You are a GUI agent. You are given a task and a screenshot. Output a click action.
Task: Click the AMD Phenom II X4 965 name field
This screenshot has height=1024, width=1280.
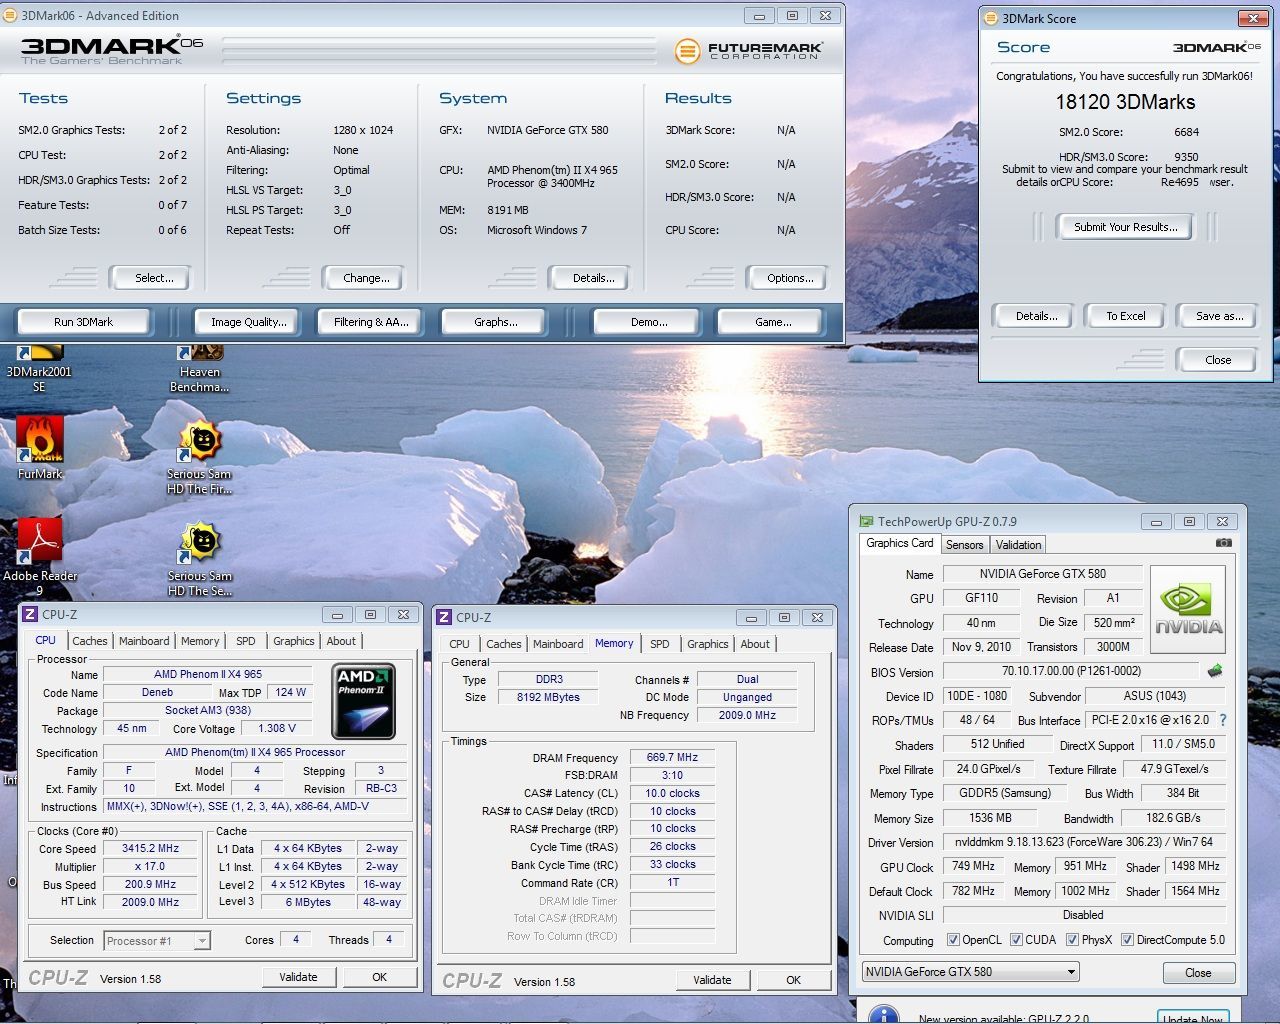208,675
